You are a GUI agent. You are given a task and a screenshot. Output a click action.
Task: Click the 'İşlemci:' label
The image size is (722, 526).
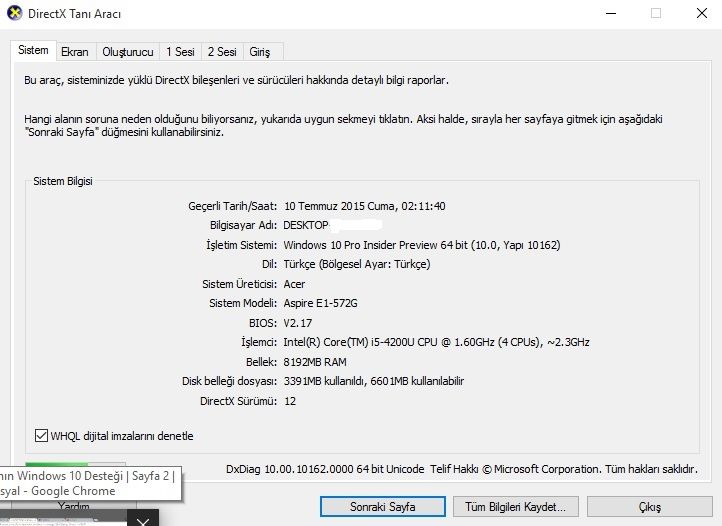(x=259, y=342)
